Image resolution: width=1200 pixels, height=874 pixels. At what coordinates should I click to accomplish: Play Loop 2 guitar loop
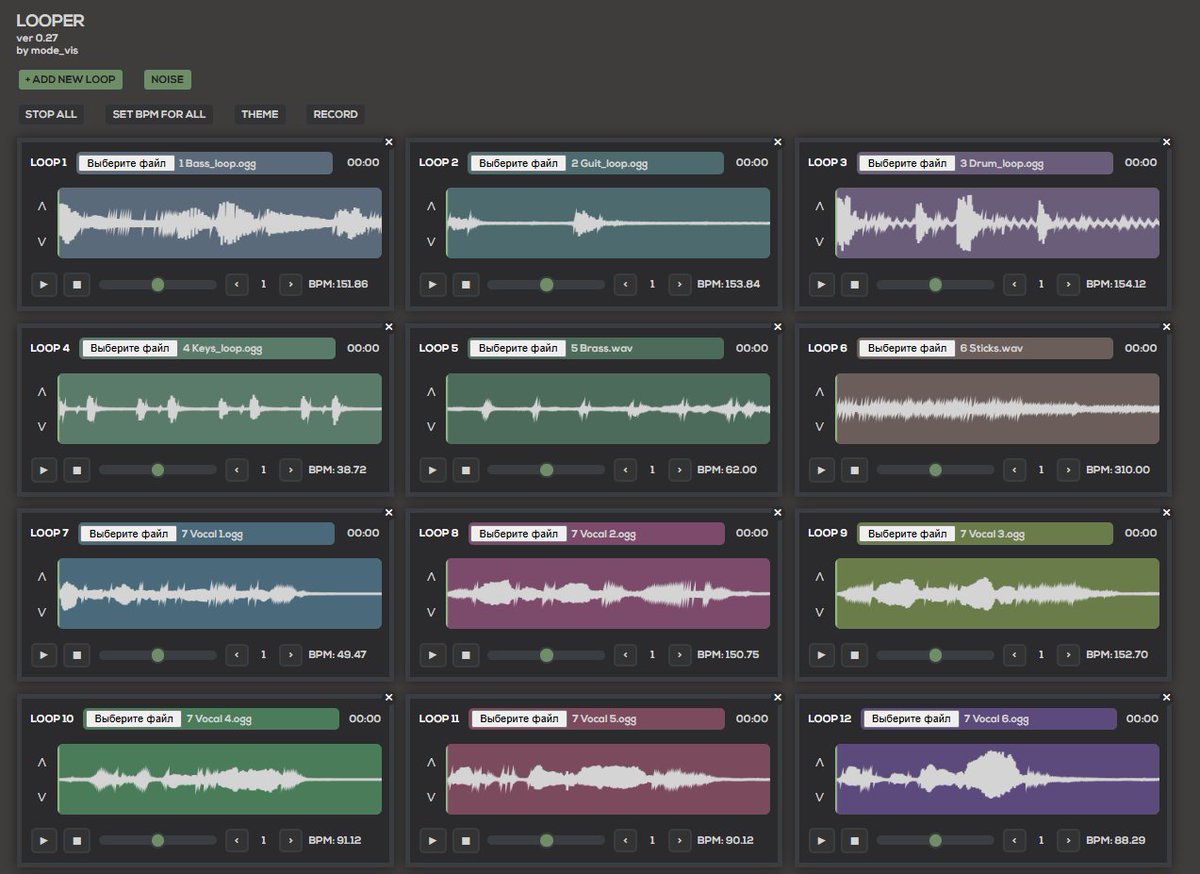point(432,285)
